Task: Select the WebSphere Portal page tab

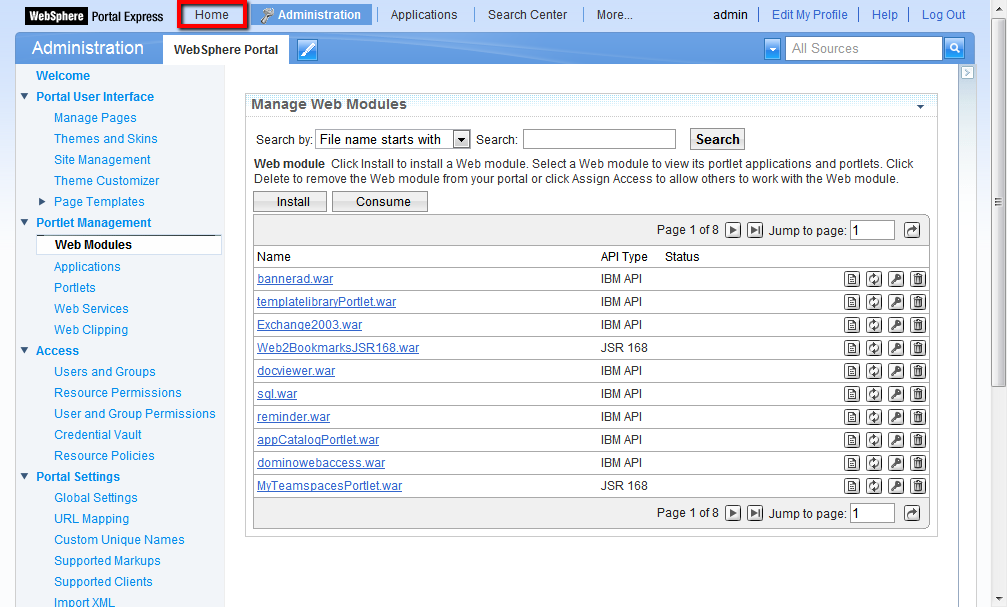Action: click(x=226, y=49)
